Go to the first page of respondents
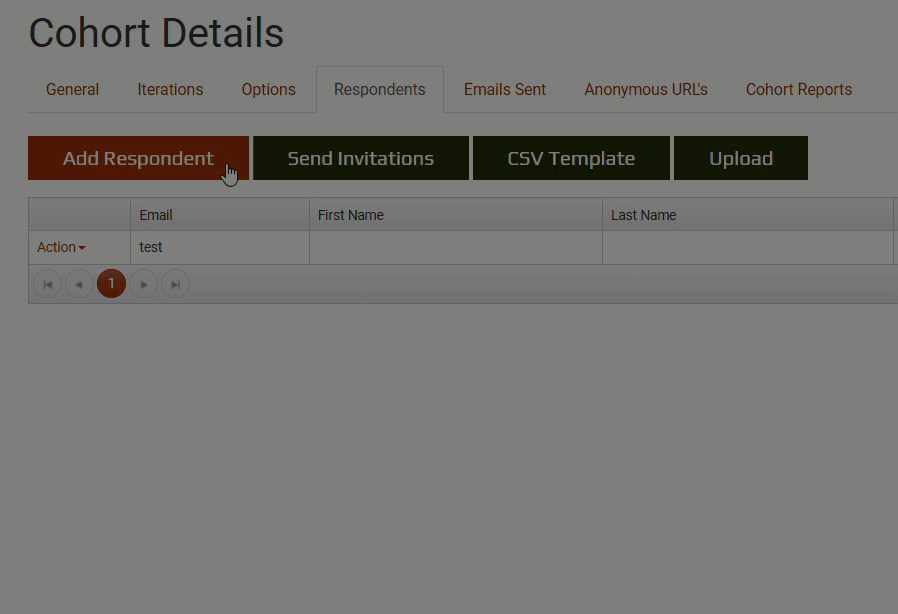This screenshot has width=898, height=614. click(47, 285)
